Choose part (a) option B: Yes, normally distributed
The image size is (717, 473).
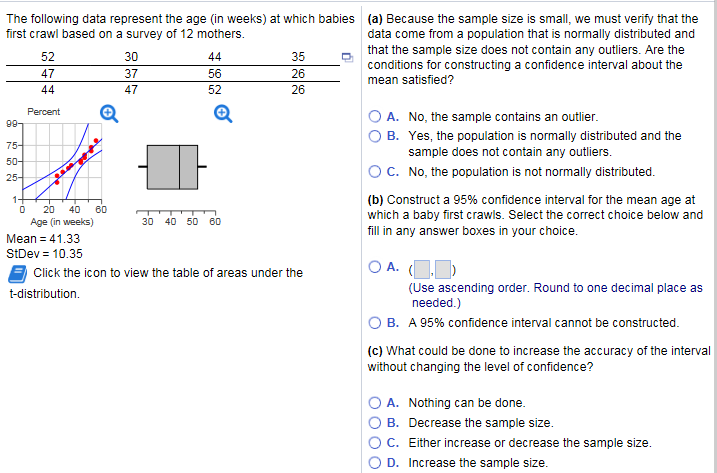(377, 135)
